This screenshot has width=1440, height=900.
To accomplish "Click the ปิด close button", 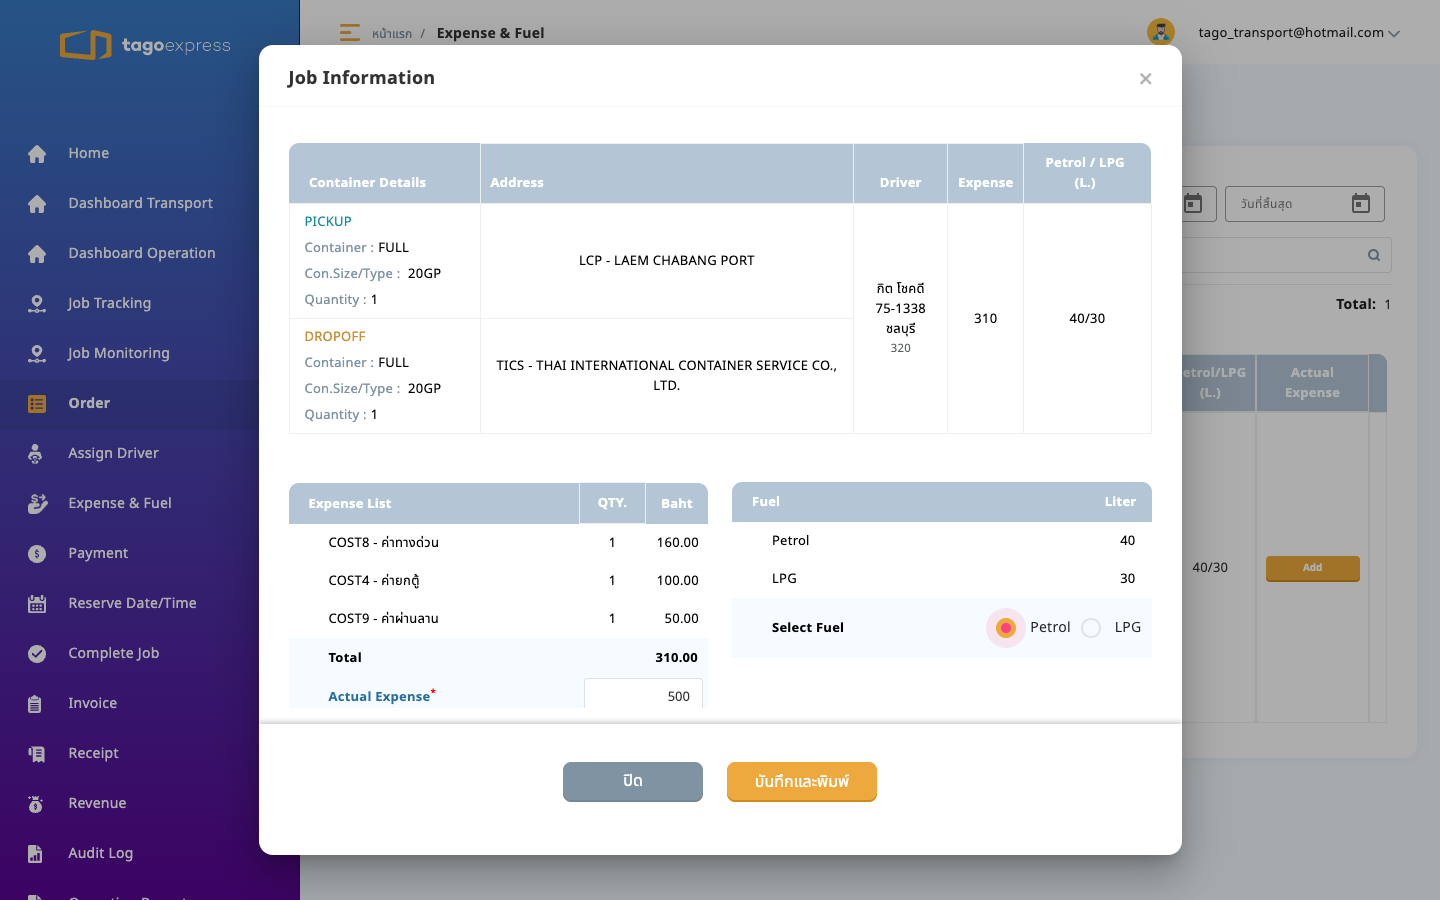I will click(x=633, y=782).
